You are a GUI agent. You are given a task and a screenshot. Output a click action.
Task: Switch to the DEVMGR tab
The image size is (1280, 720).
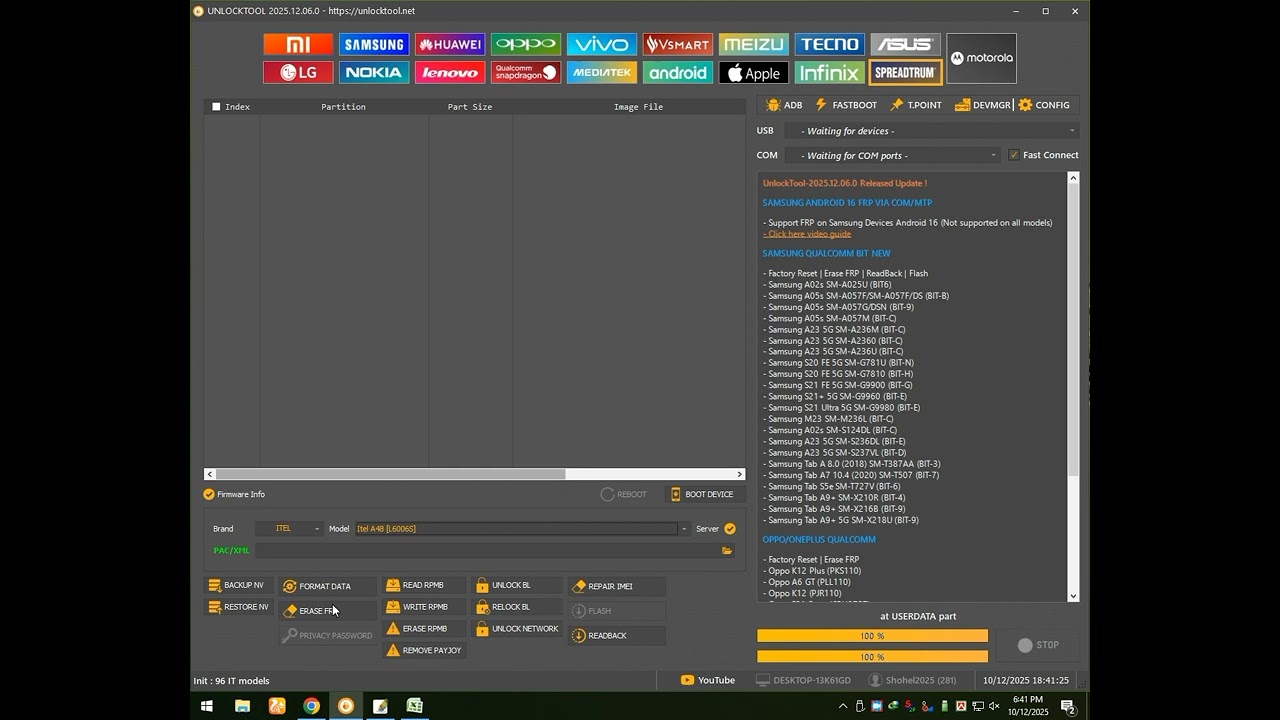pos(983,105)
